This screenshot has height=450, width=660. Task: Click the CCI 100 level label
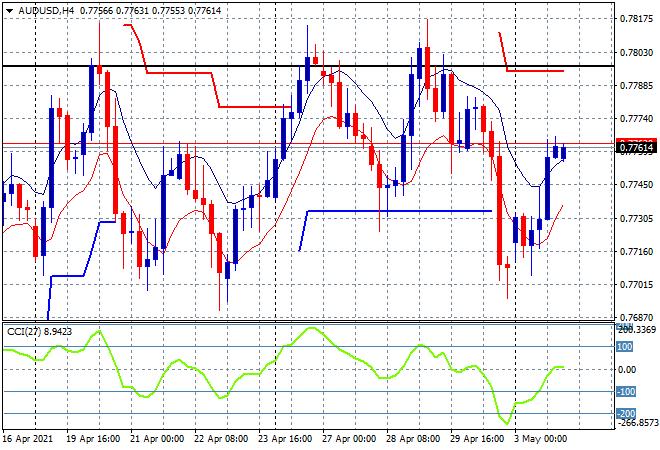[625, 347]
